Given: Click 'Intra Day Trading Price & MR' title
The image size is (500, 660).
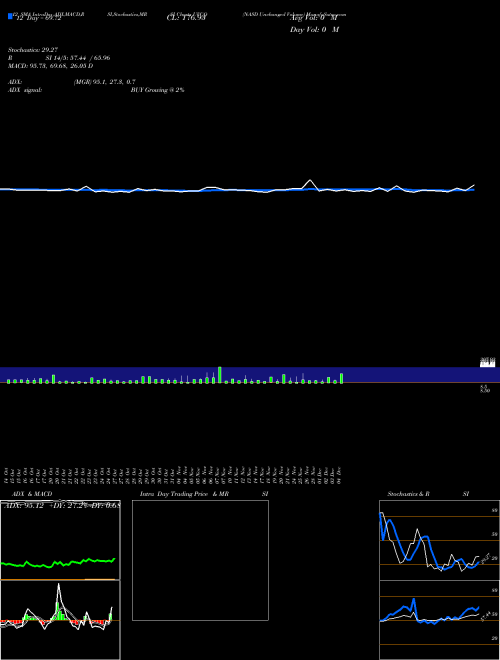Looking at the screenshot, I should click(x=184, y=494).
